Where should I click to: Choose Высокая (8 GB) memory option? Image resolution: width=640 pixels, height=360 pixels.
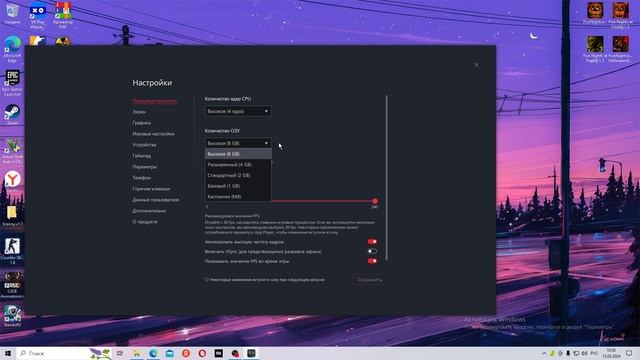click(238, 154)
